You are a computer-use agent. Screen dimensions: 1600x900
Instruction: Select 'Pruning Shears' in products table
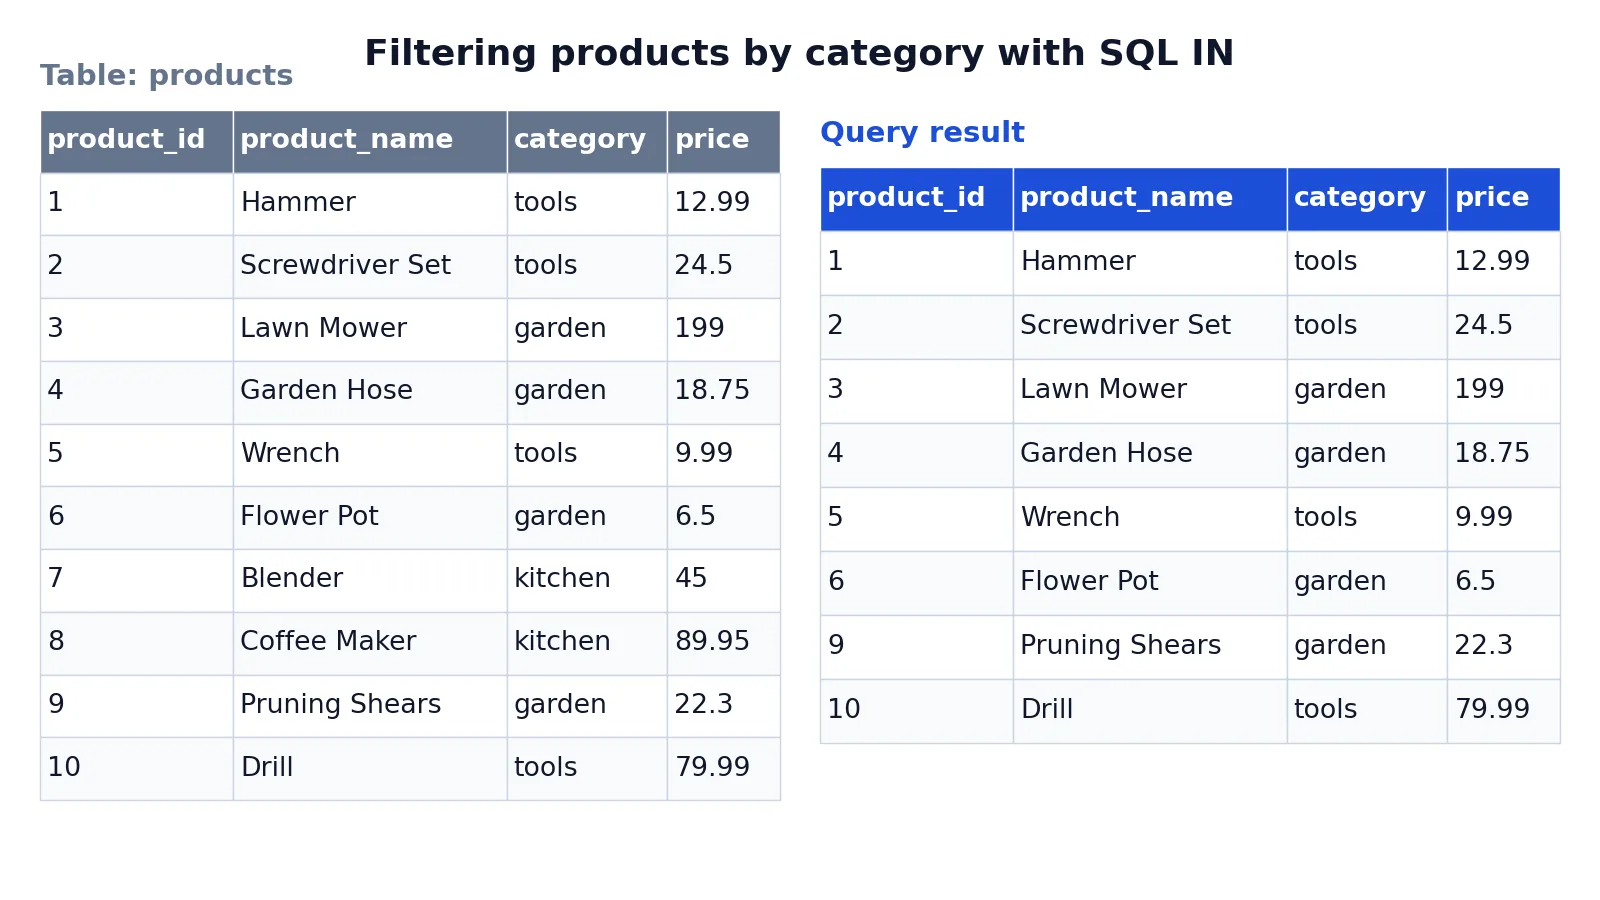370,706
